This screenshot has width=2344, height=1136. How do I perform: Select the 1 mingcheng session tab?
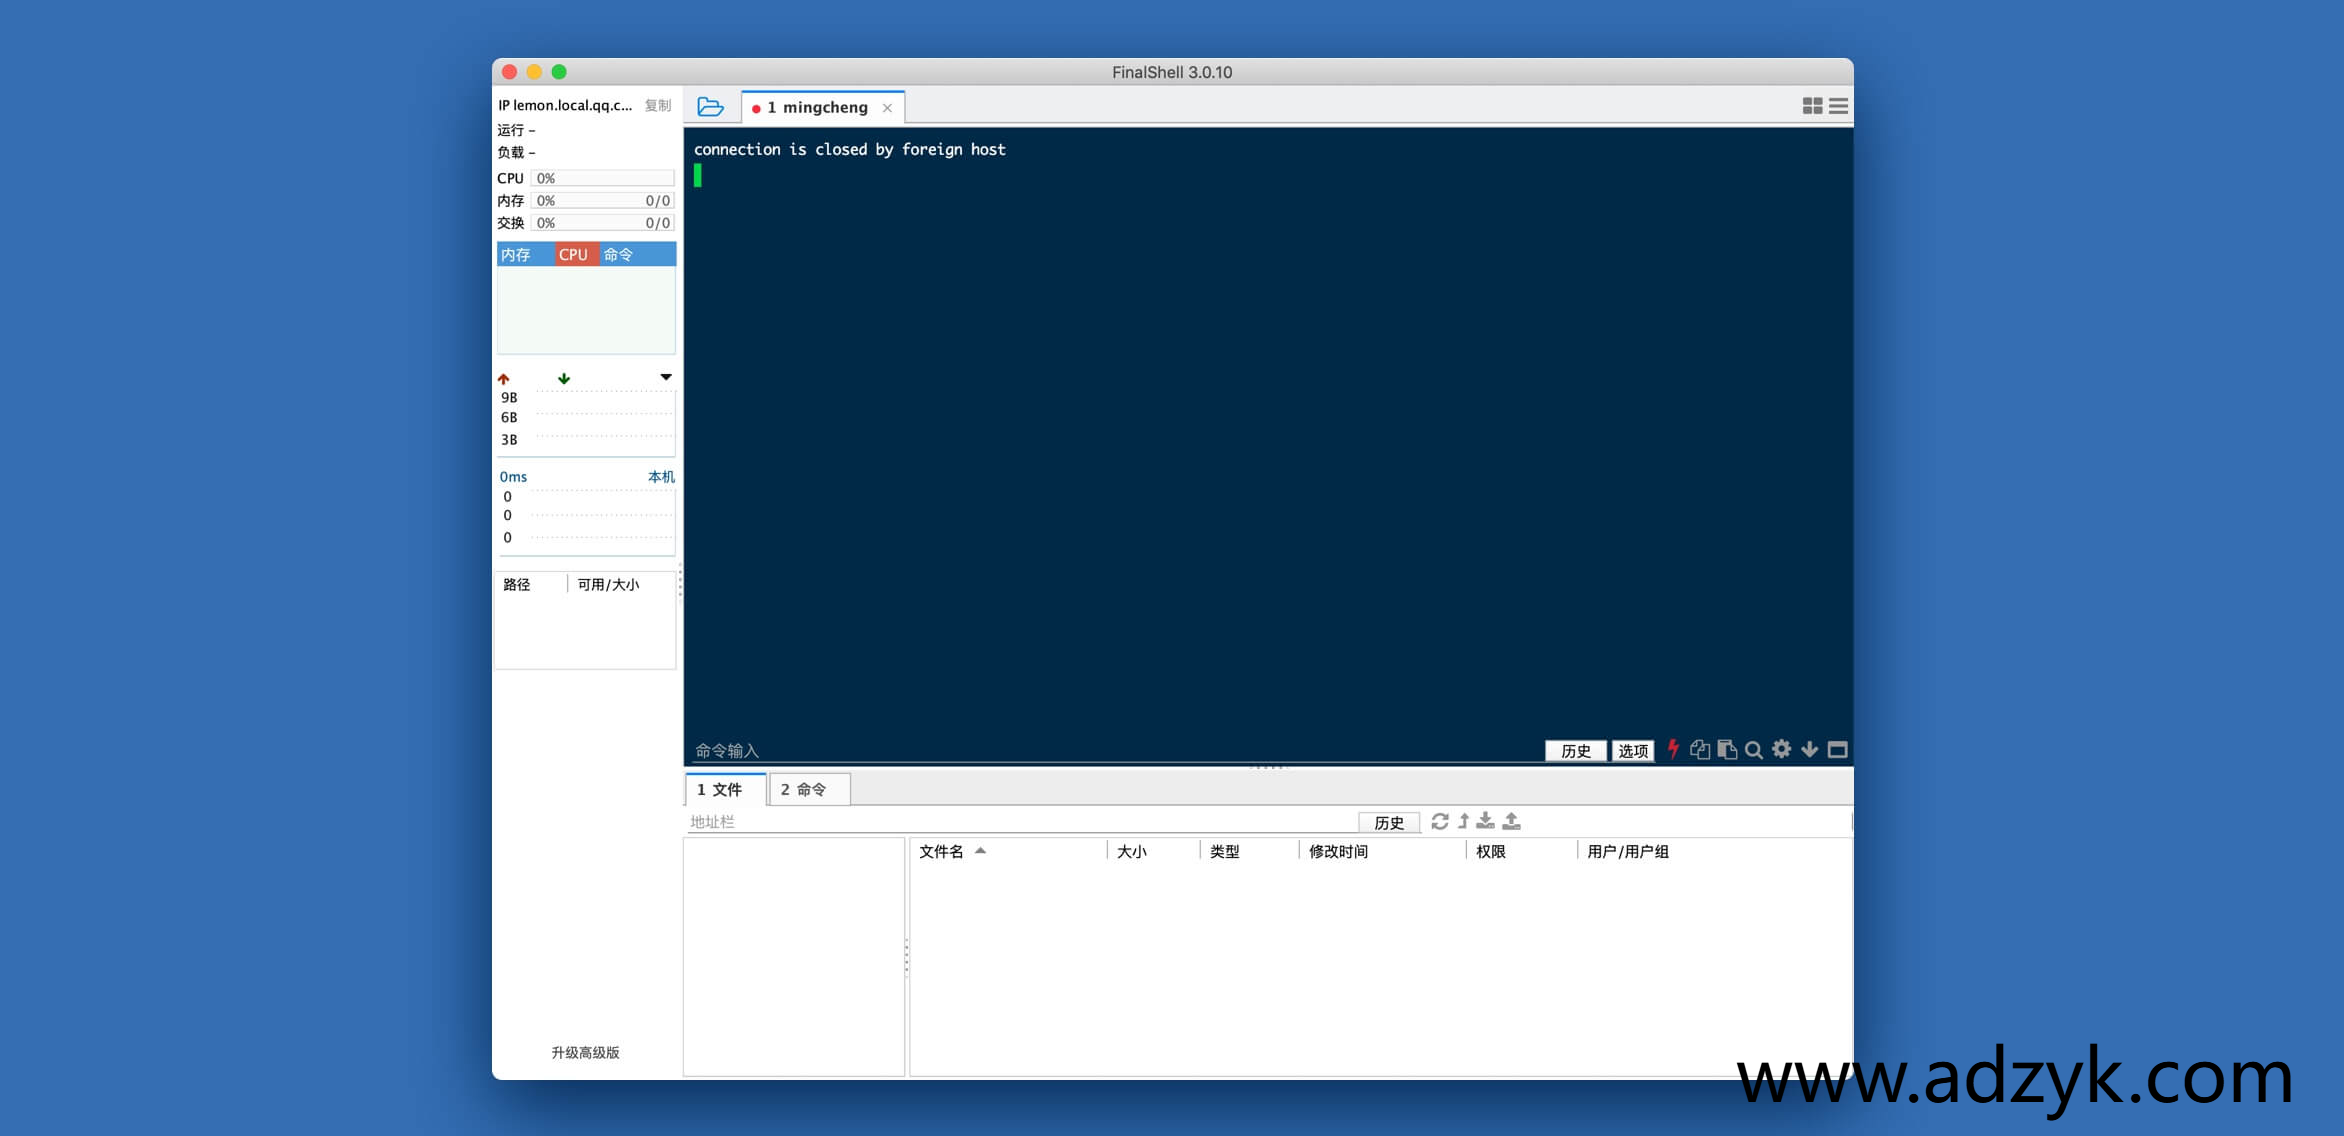(820, 107)
